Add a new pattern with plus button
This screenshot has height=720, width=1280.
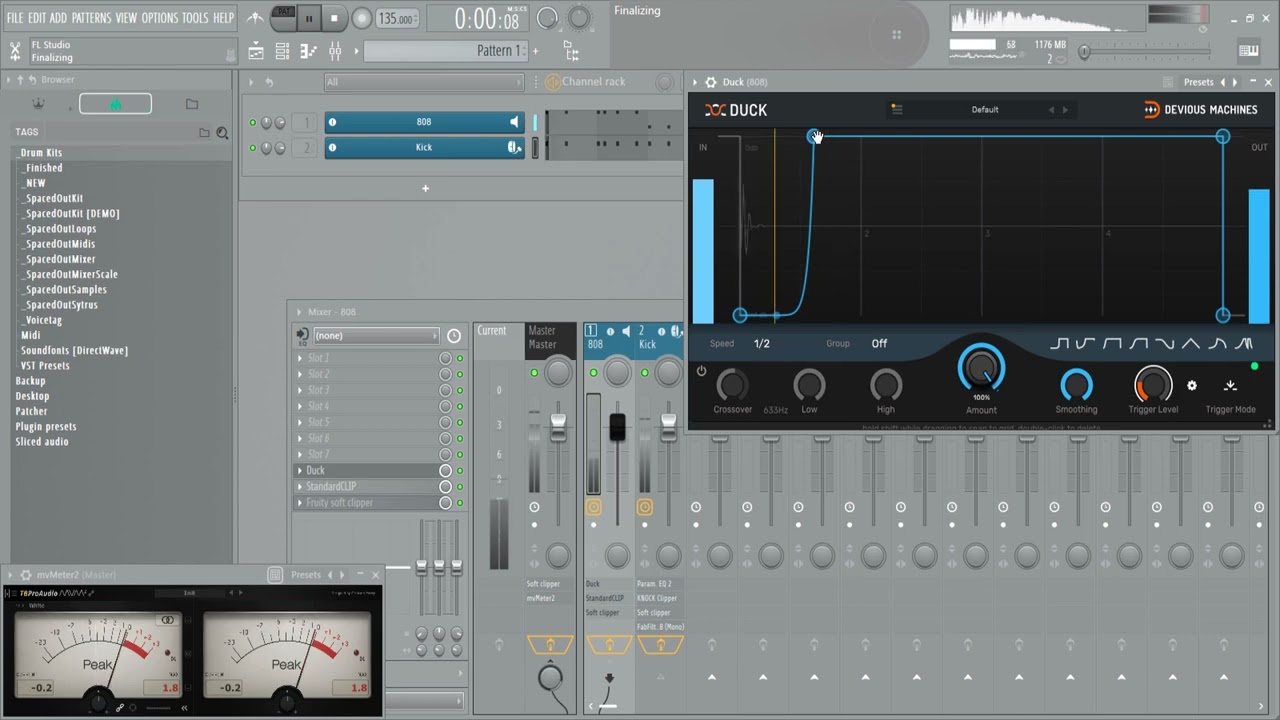[535, 51]
